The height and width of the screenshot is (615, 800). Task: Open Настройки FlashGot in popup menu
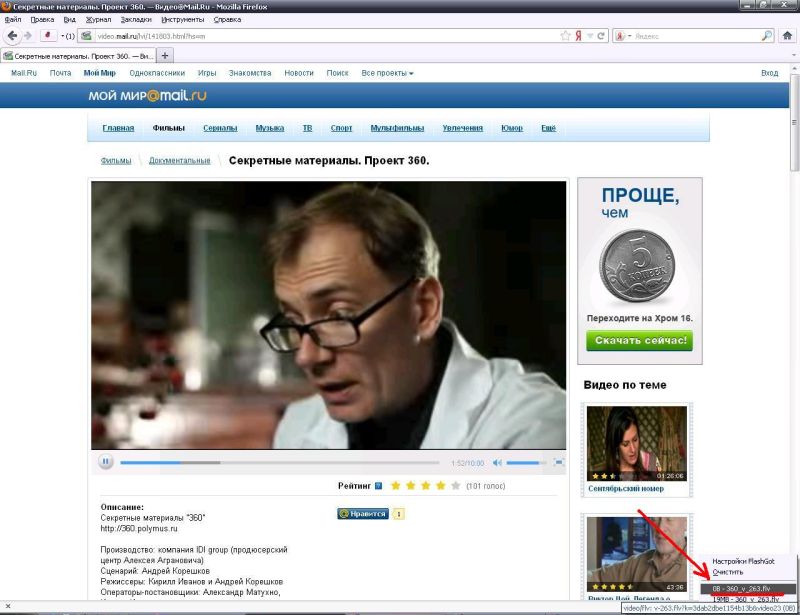(743, 561)
